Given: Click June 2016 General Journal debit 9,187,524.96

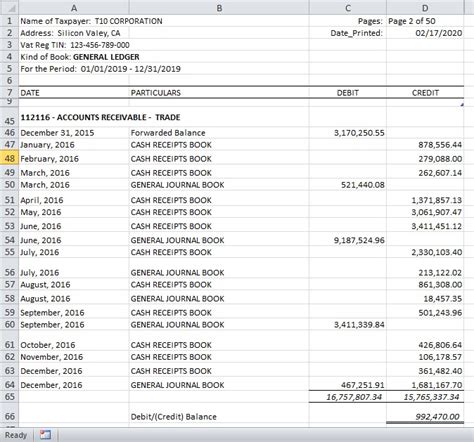Looking at the screenshot, I should click(x=348, y=240).
